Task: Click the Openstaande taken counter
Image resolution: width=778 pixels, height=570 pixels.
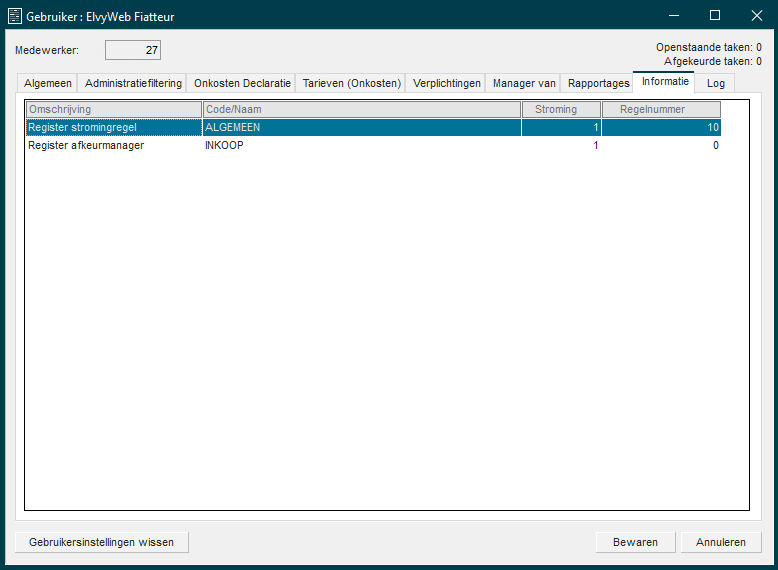Action: click(709, 47)
